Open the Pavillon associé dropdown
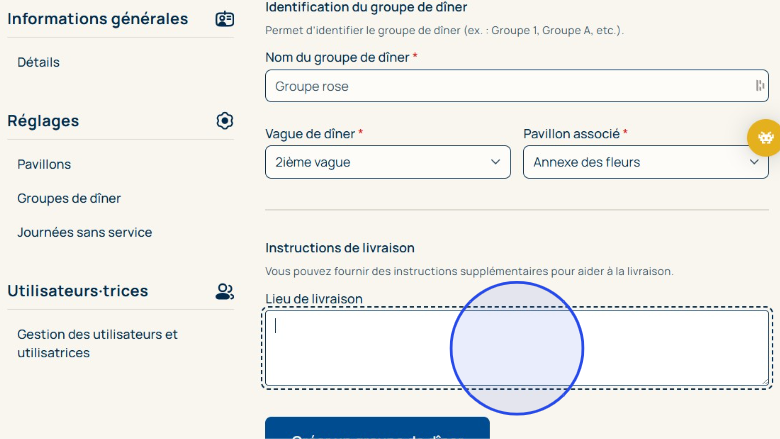The height and width of the screenshot is (439, 780). pos(645,162)
